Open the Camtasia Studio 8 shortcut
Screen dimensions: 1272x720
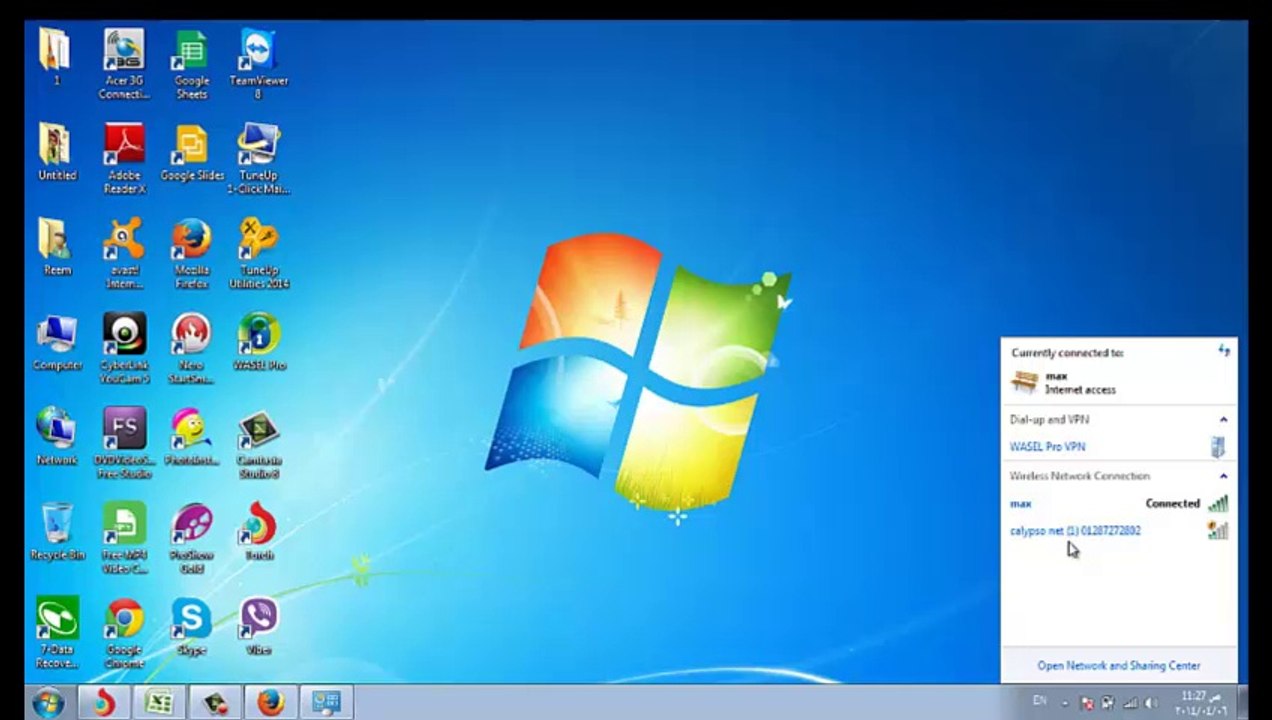point(259,444)
